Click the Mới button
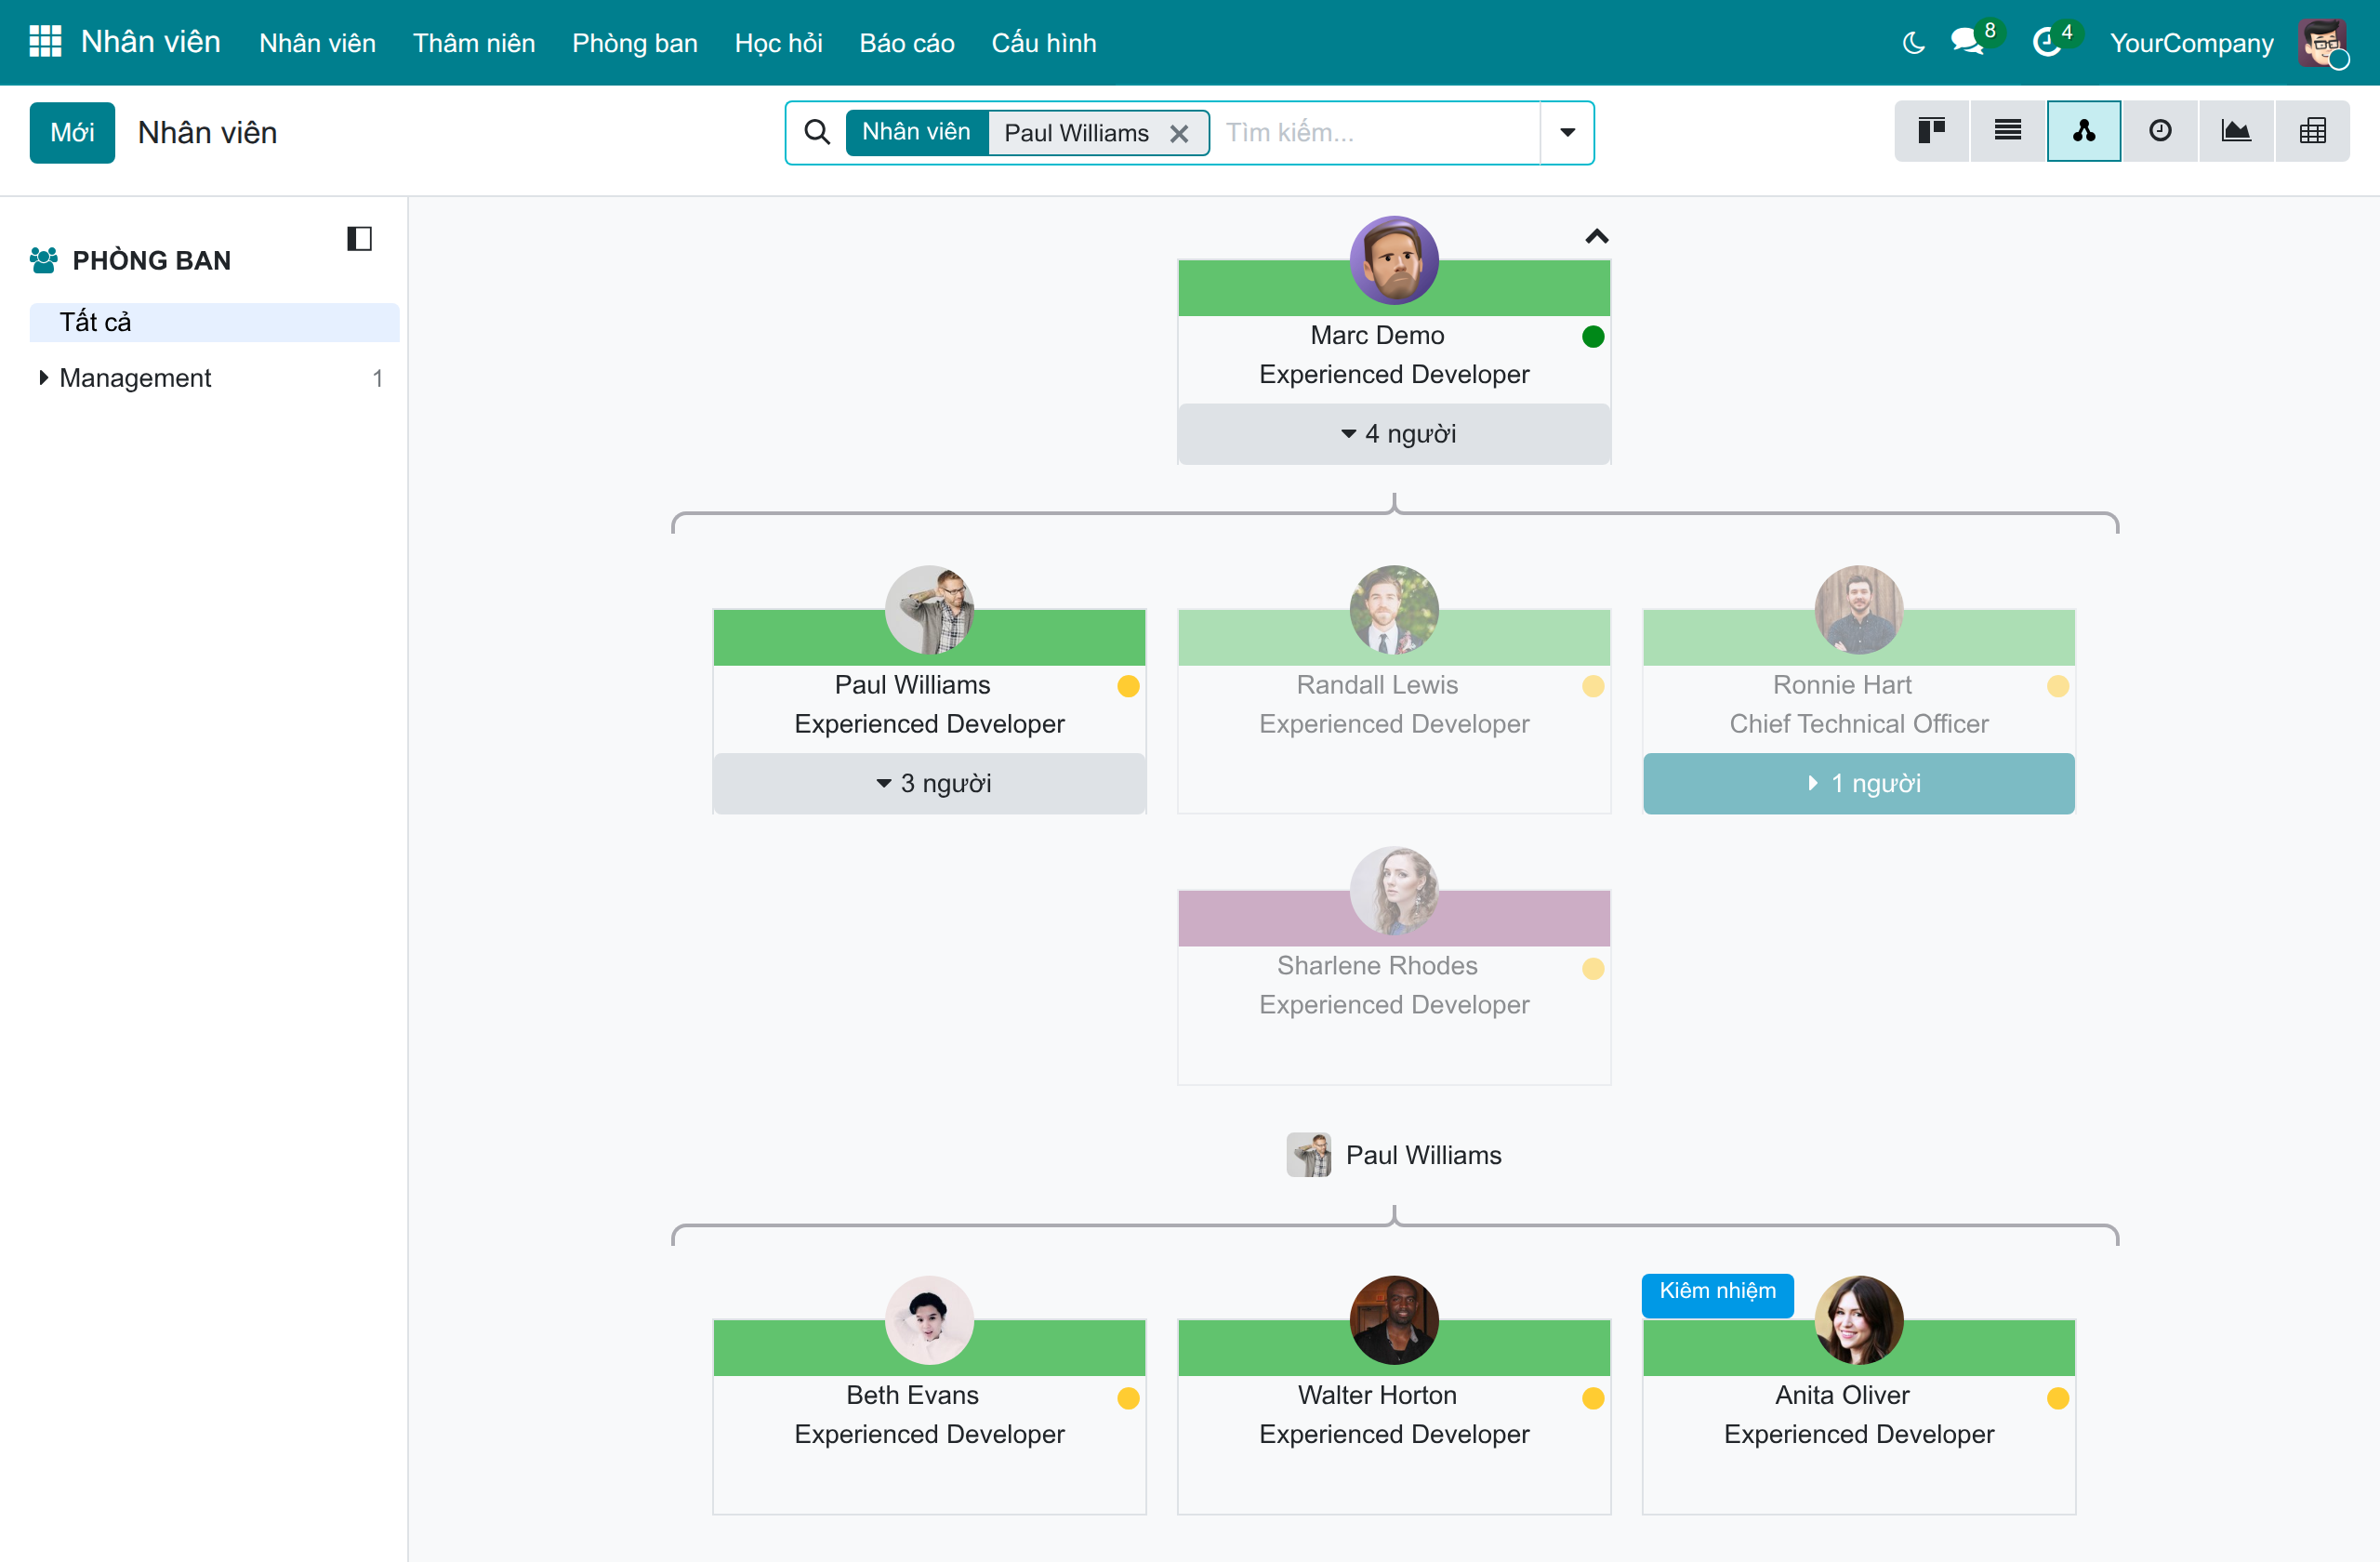 [x=72, y=132]
